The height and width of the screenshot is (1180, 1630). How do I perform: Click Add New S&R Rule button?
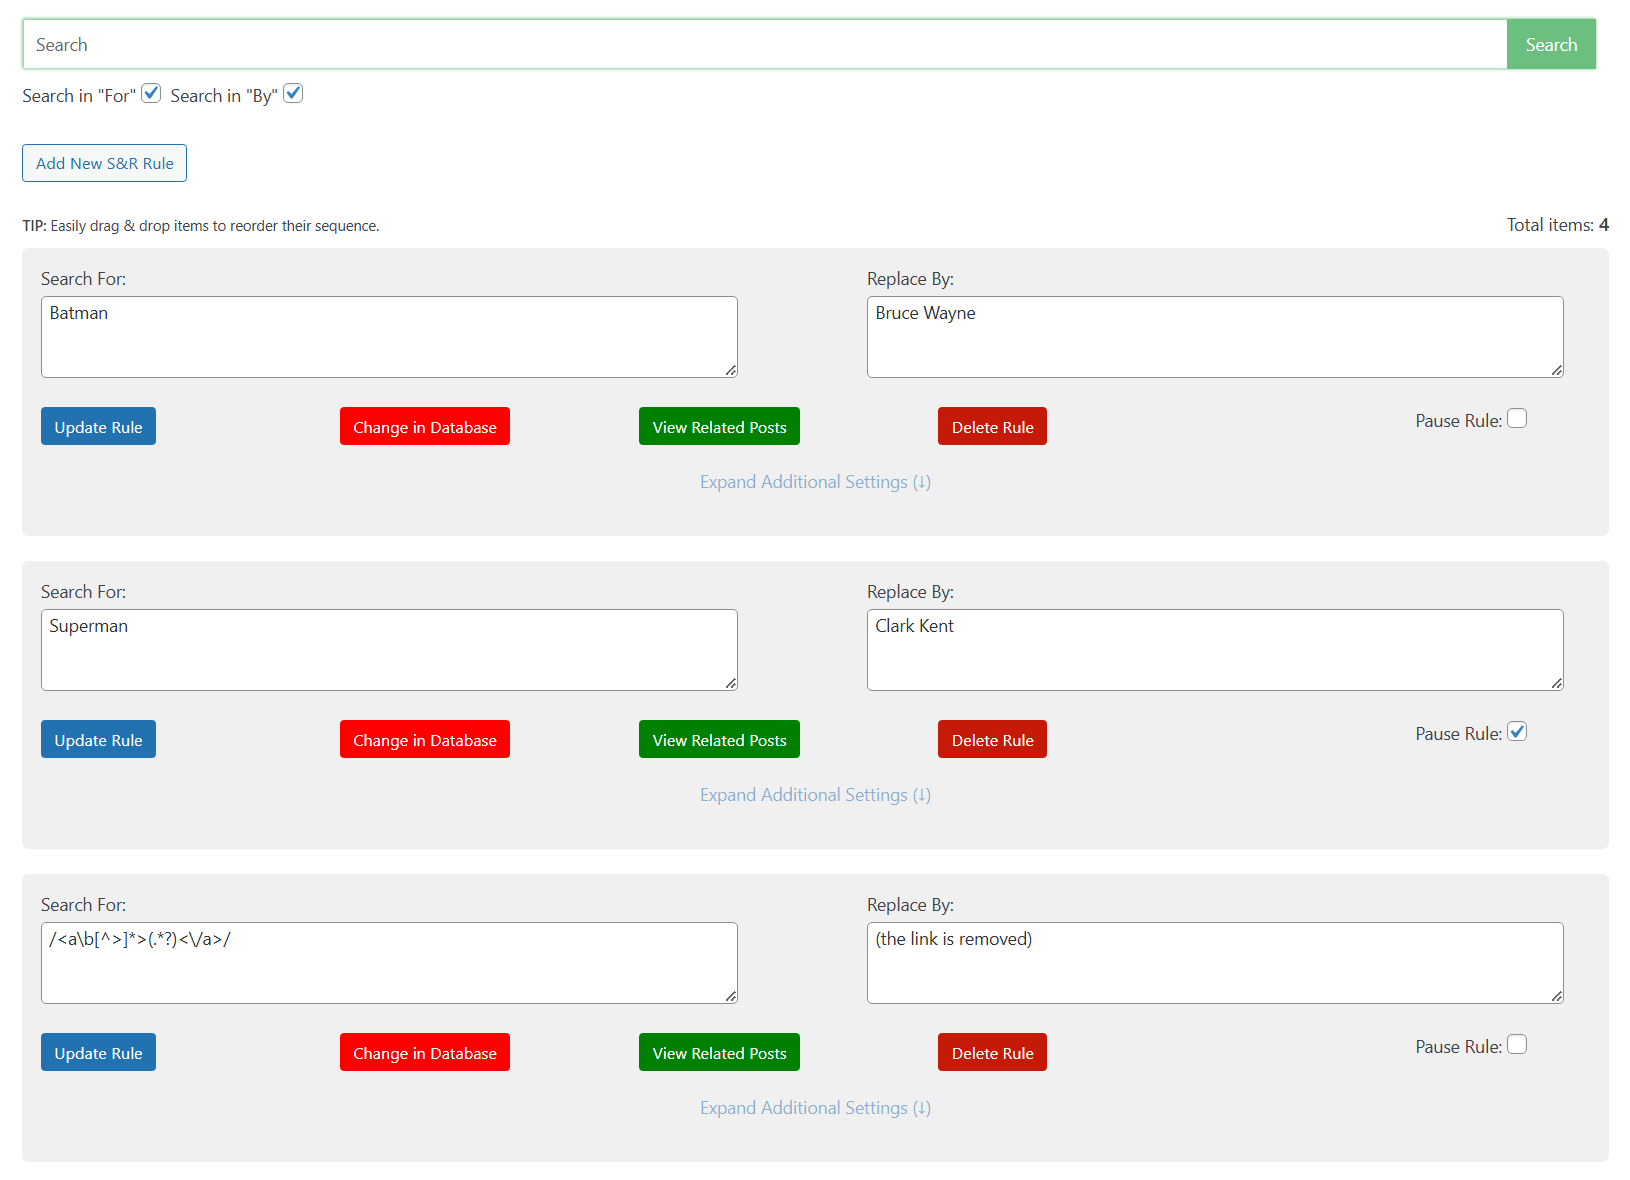tap(104, 164)
